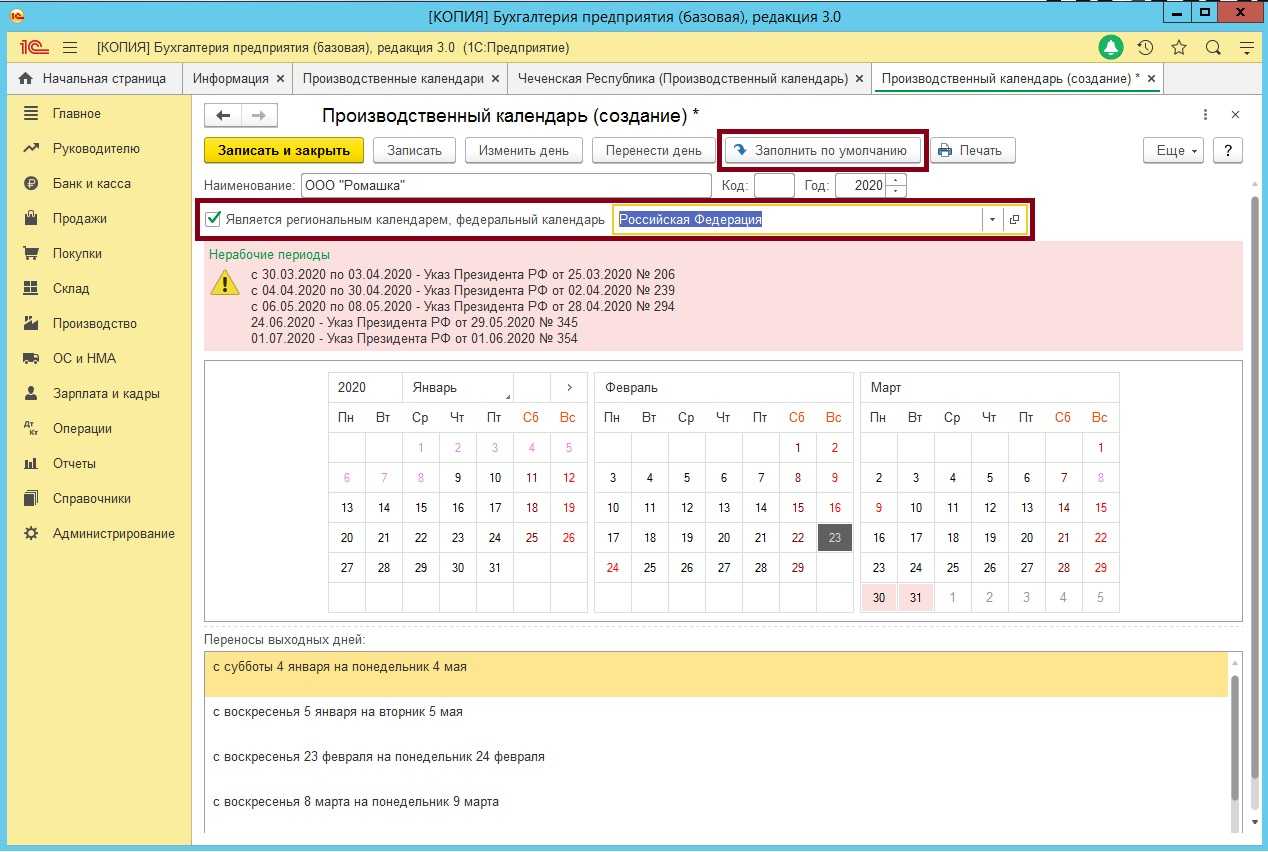The image size is (1268, 852).
Task: Click the back arrow navigation button
Action: [223, 116]
